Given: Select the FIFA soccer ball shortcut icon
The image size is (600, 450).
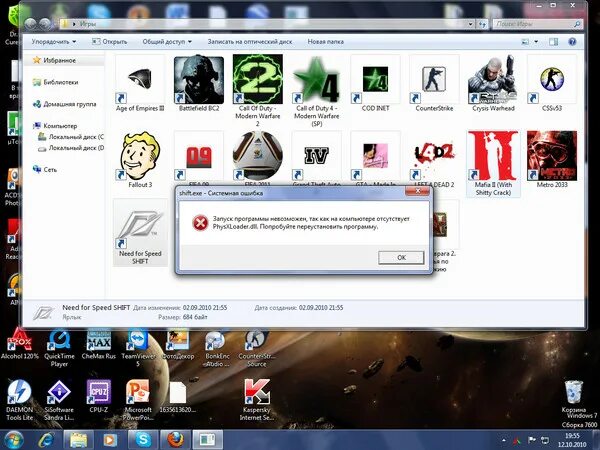Looking at the screenshot, I should tap(258, 156).
